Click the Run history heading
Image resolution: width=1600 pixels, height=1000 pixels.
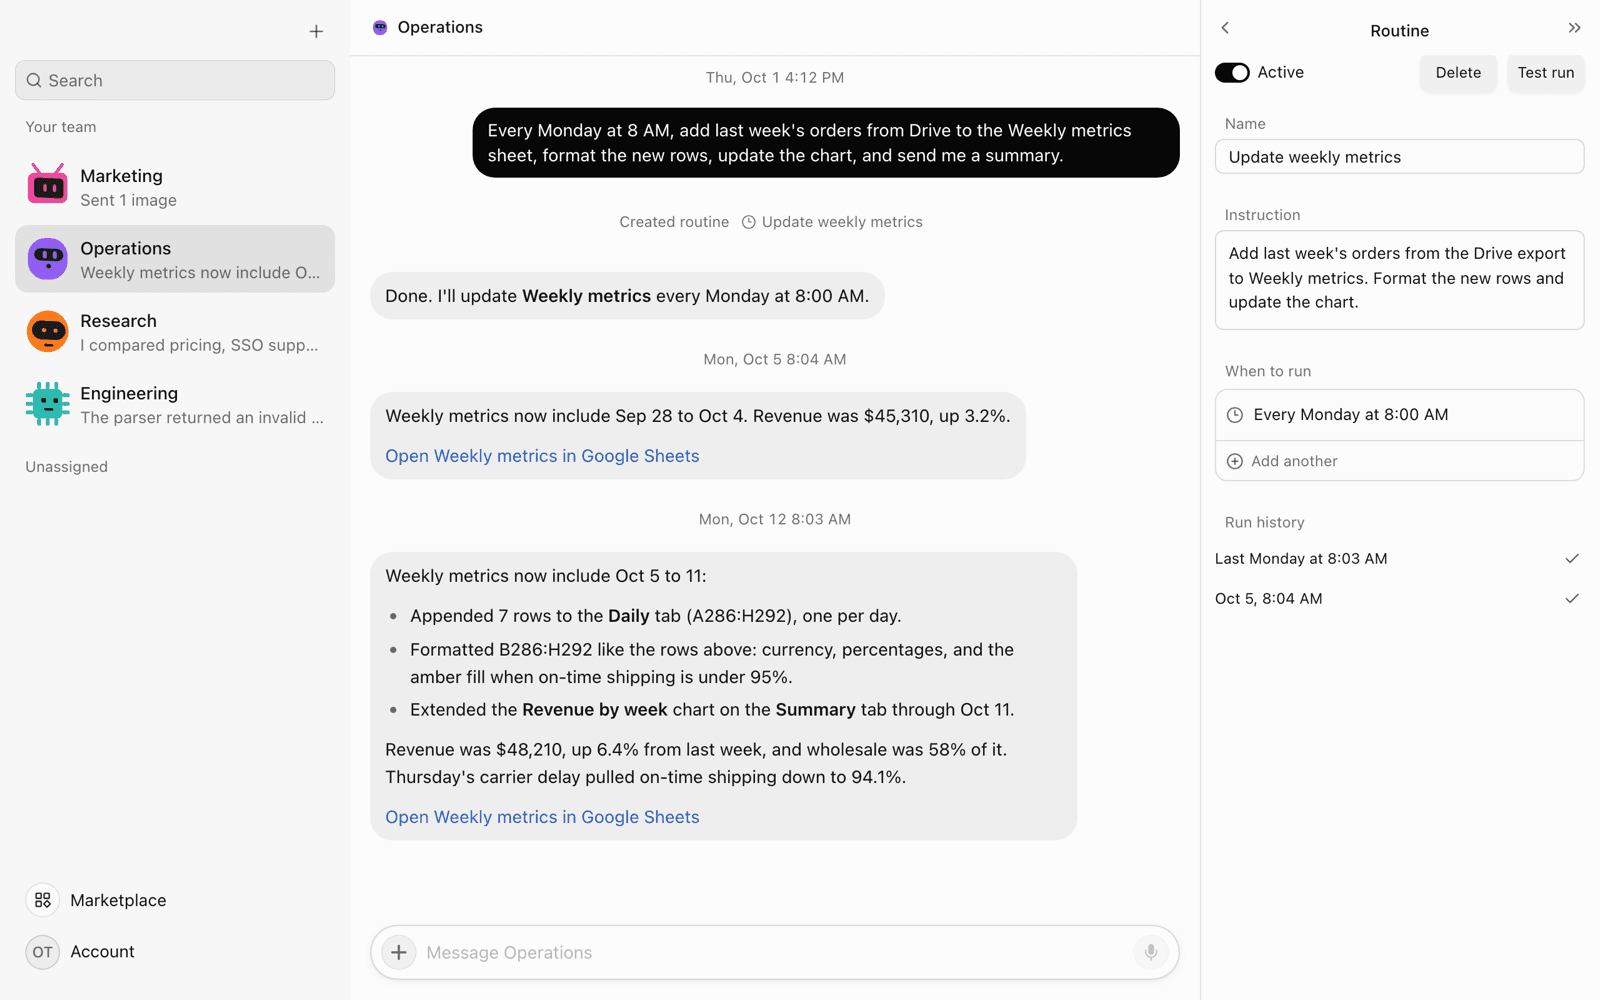1264,522
